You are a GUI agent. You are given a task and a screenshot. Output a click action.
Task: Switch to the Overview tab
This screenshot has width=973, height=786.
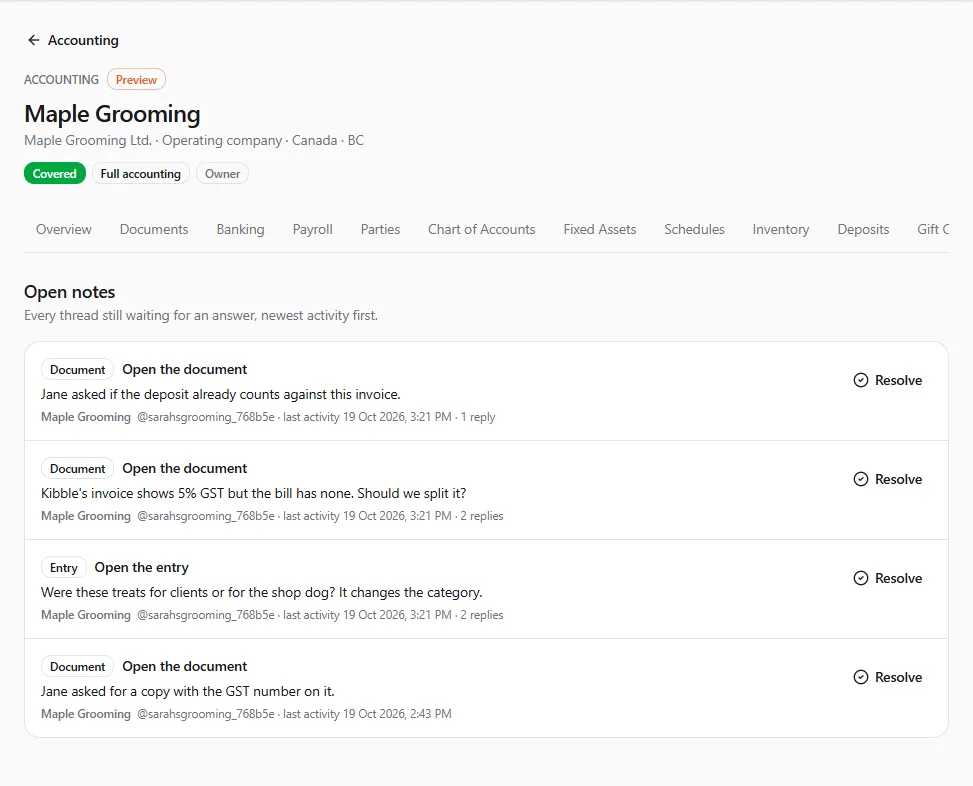(x=63, y=230)
